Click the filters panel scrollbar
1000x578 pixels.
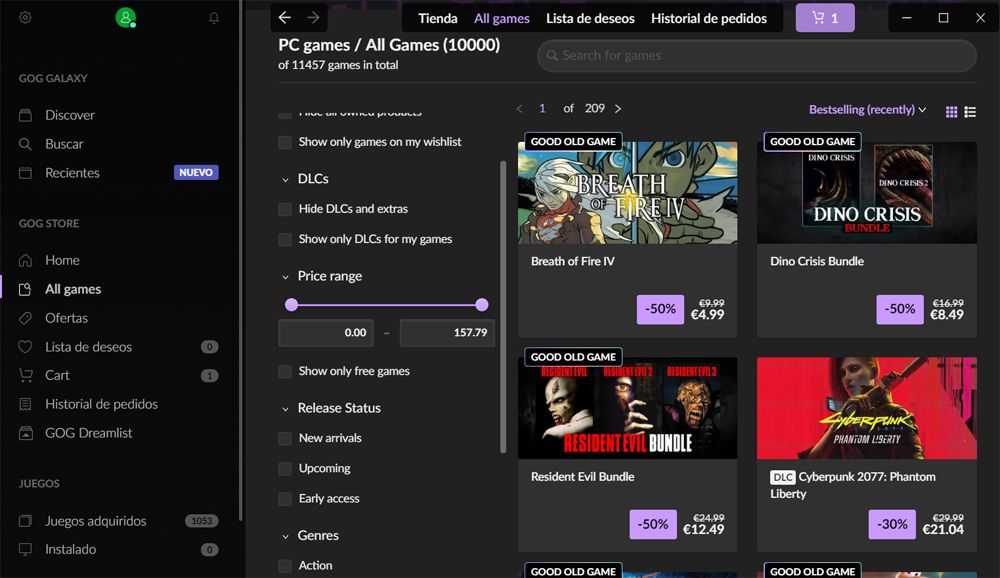pyautogui.click(x=503, y=306)
